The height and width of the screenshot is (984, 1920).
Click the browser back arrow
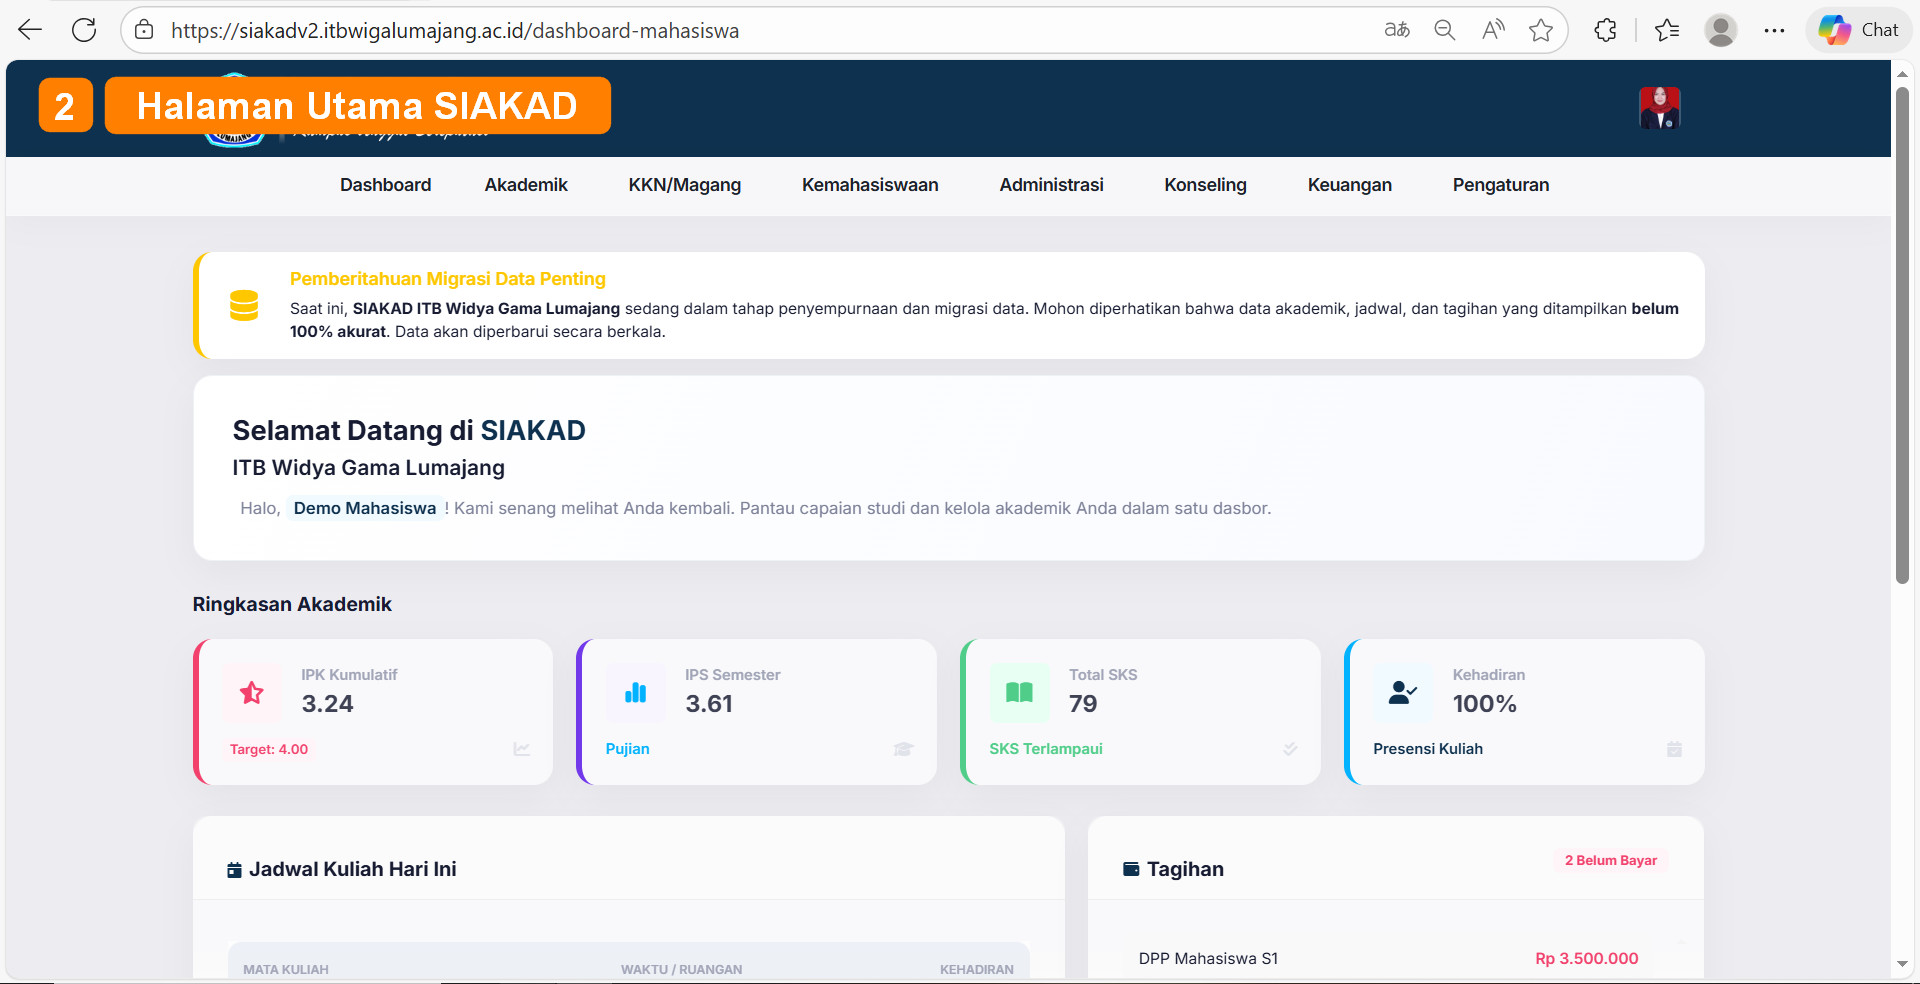[30, 30]
